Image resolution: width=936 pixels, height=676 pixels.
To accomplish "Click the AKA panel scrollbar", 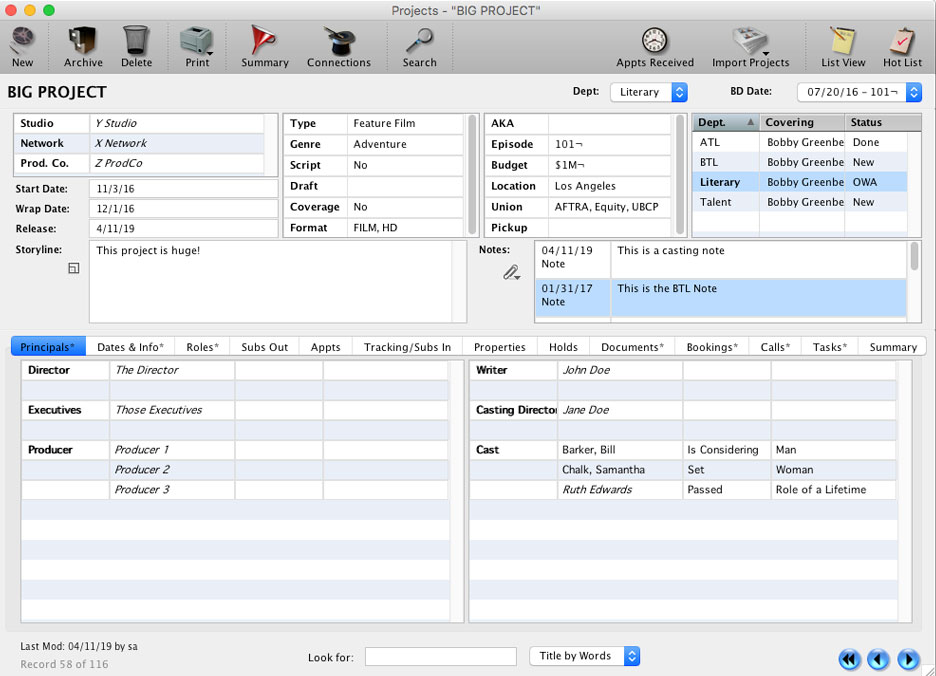I will [x=679, y=174].
